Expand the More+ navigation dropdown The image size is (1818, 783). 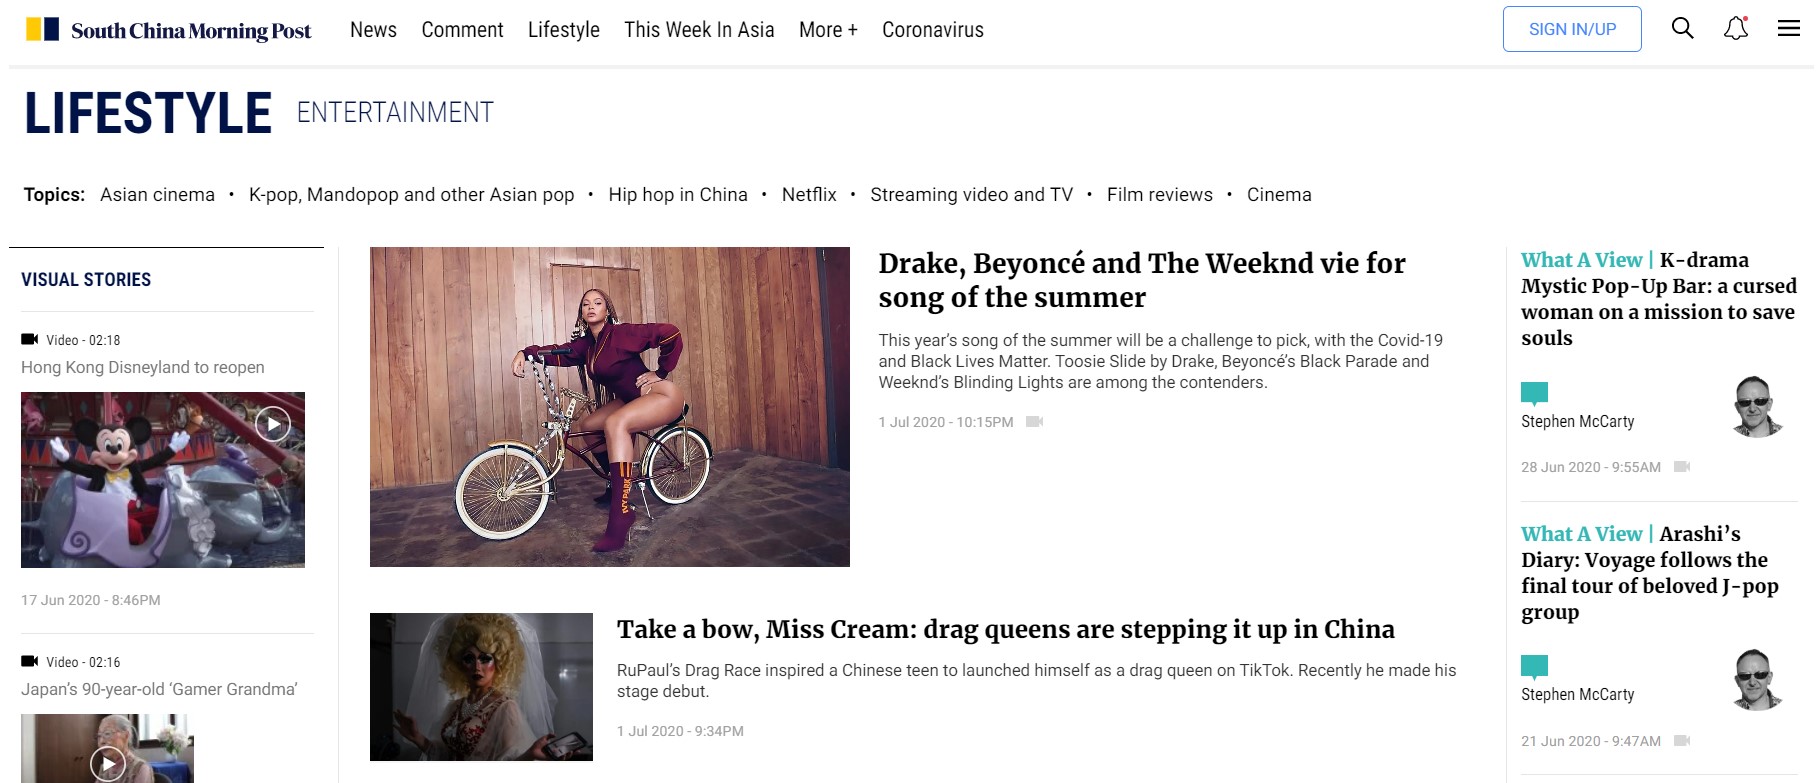(827, 29)
